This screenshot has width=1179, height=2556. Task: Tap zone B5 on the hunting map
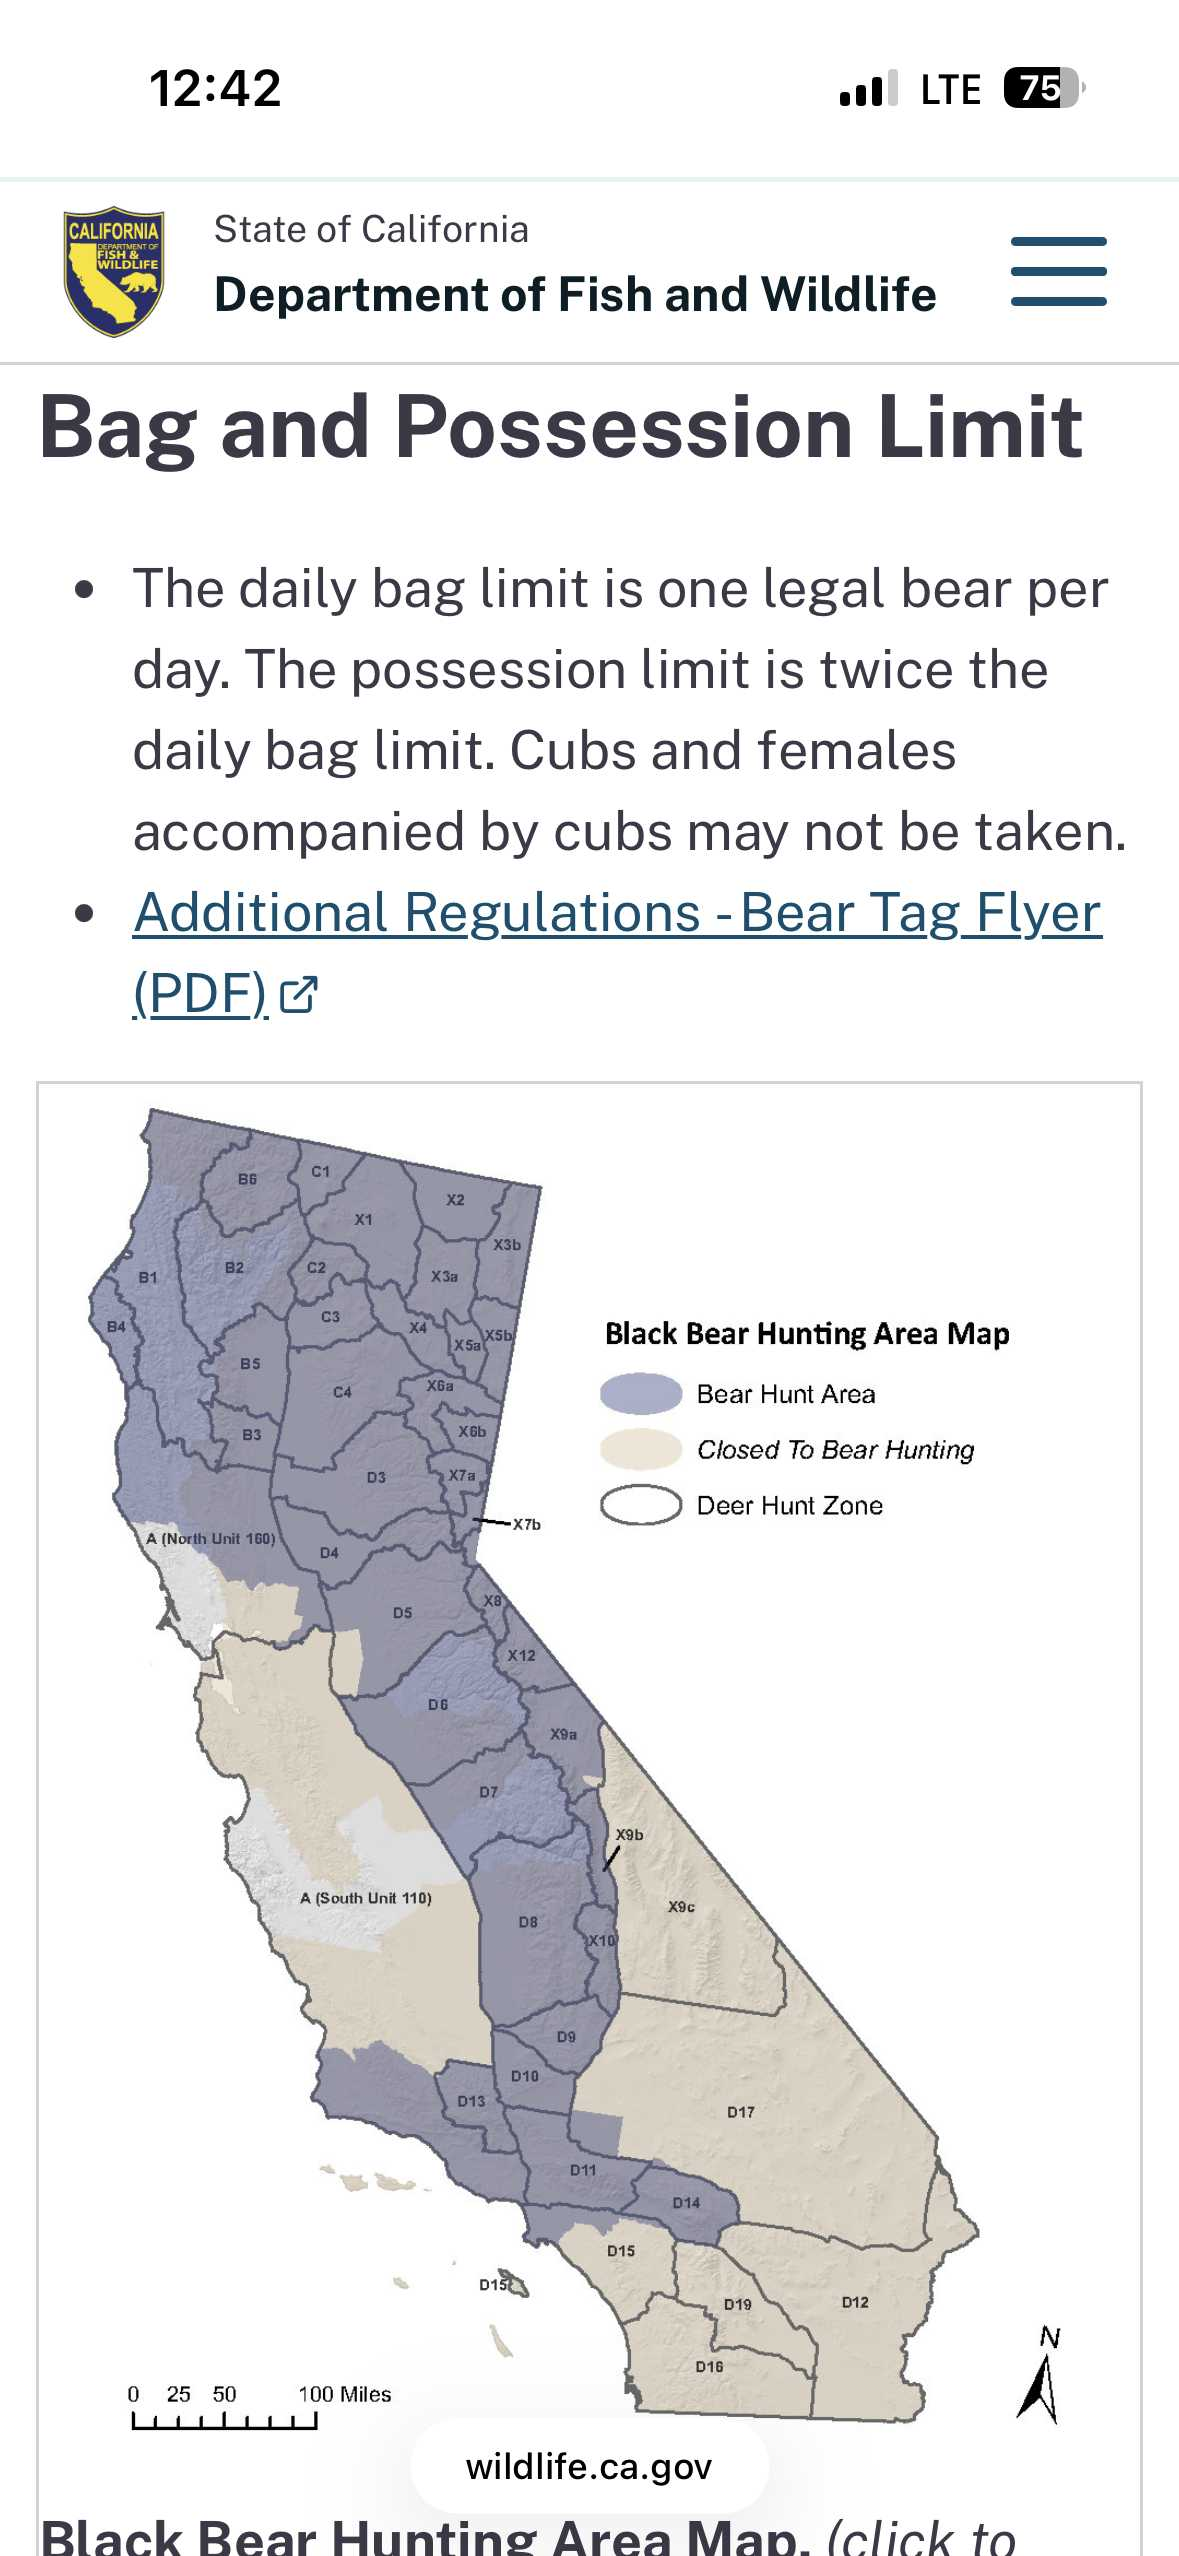pos(250,1363)
